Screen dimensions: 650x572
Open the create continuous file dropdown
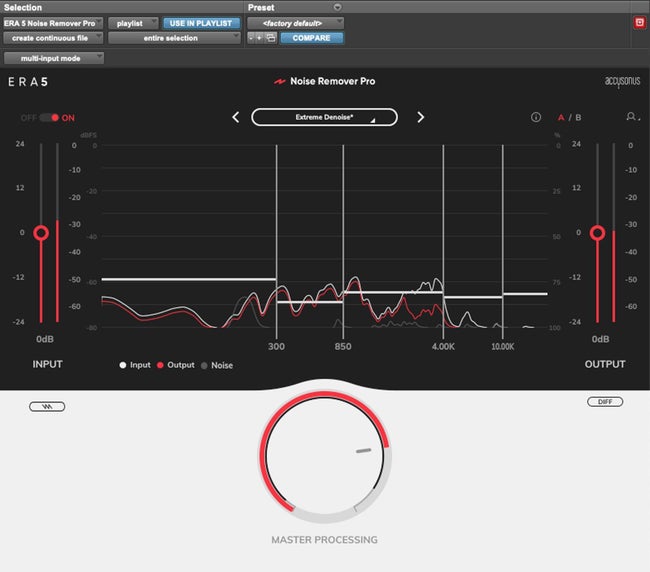click(x=53, y=38)
